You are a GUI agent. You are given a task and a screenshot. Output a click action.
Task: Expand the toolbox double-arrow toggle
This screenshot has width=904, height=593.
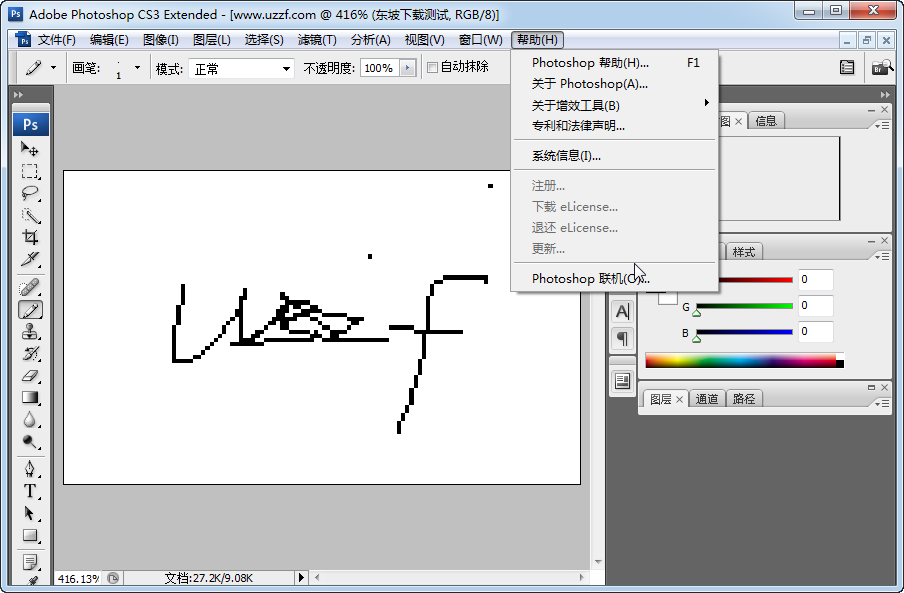point(18,95)
